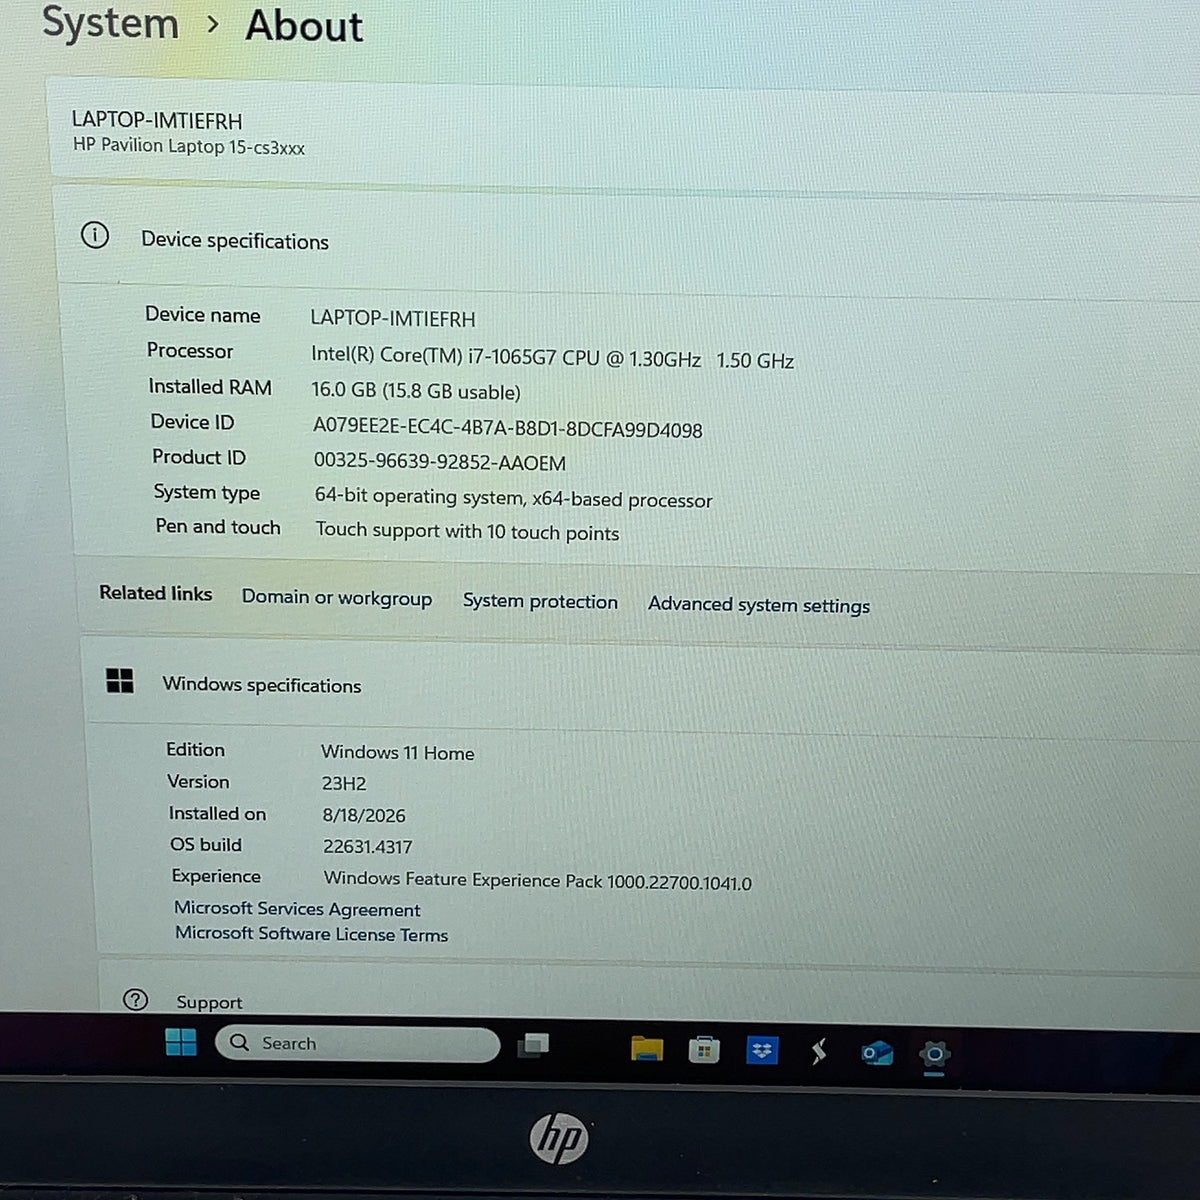Click the Version value 23H2

click(x=344, y=784)
